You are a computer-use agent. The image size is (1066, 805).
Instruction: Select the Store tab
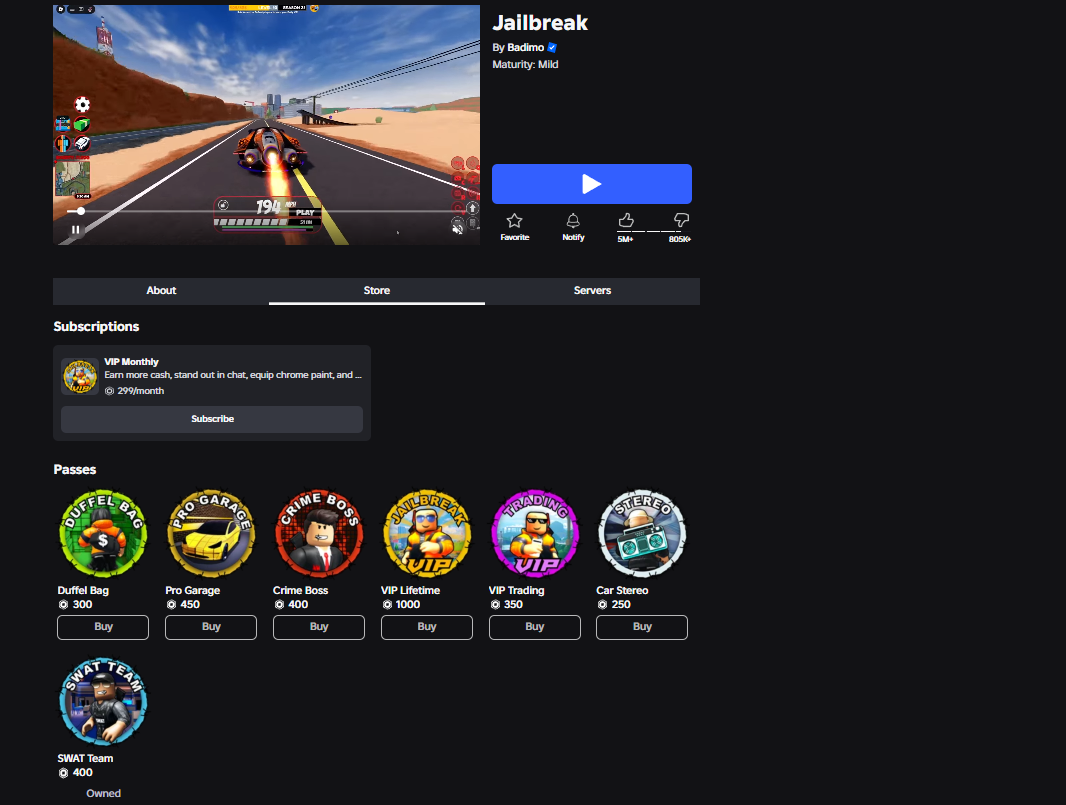[377, 290]
